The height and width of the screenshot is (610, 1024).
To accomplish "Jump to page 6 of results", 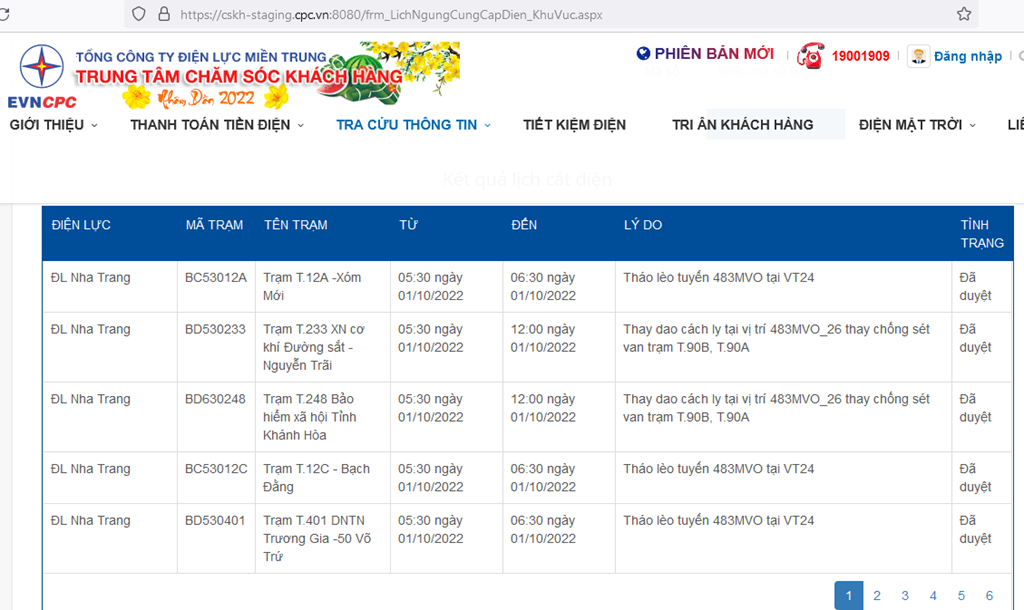I will coord(989,596).
